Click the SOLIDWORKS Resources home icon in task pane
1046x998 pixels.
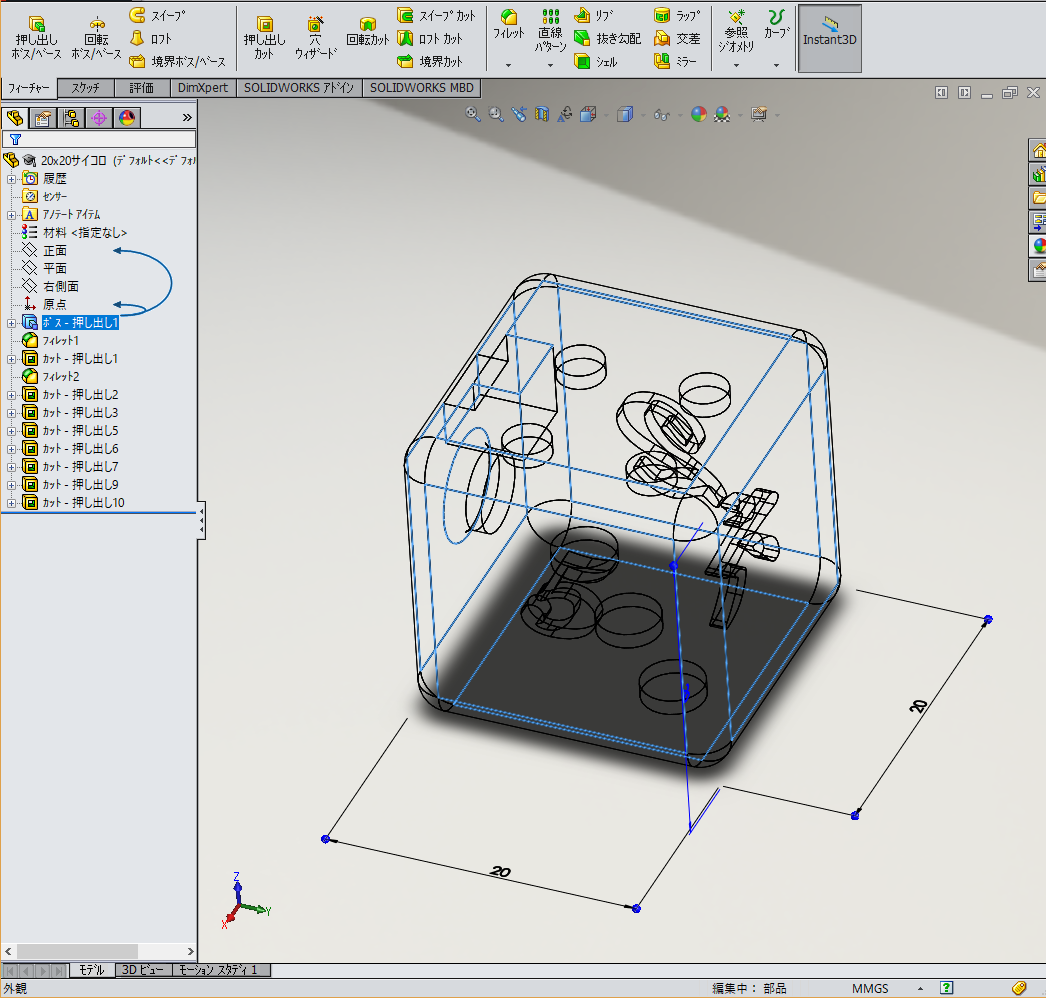(1039, 151)
